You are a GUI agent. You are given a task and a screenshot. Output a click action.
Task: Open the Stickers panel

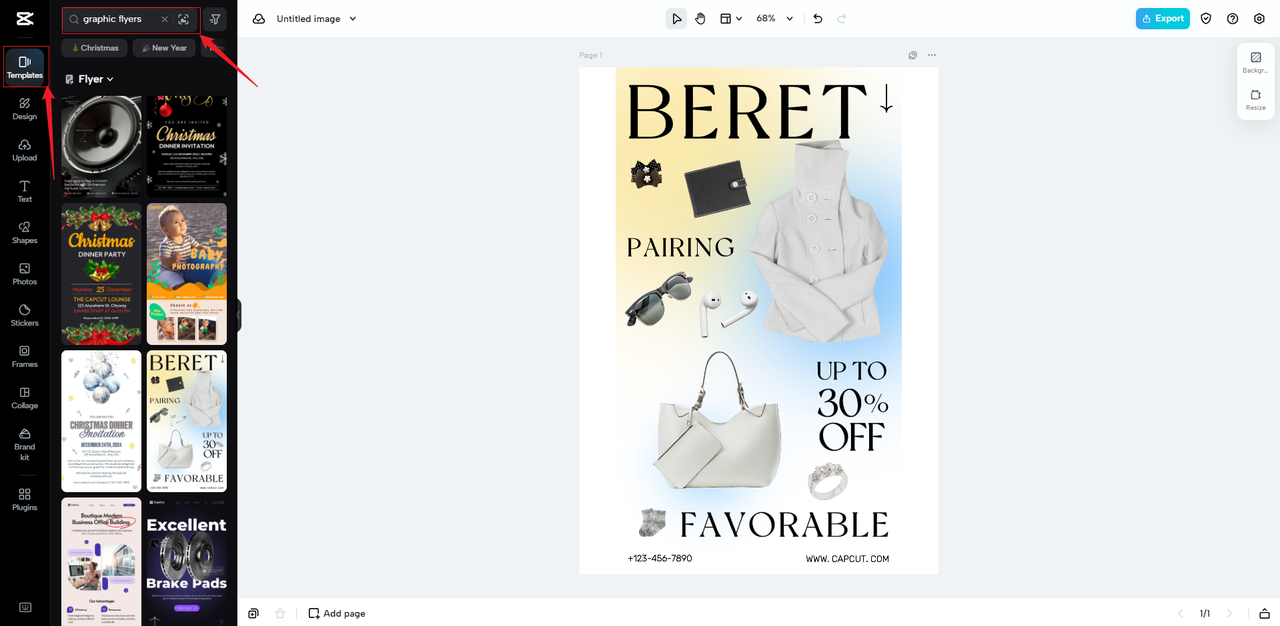click(x=25, y=315)
